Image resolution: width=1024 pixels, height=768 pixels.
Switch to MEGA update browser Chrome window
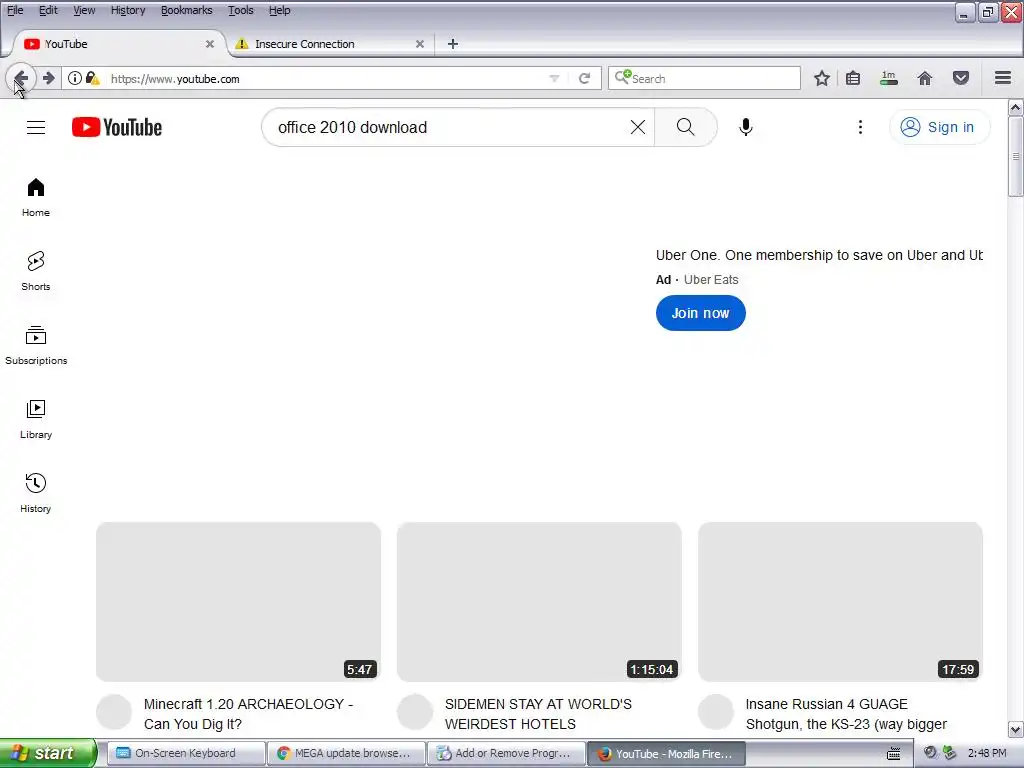tap(346, 753)
